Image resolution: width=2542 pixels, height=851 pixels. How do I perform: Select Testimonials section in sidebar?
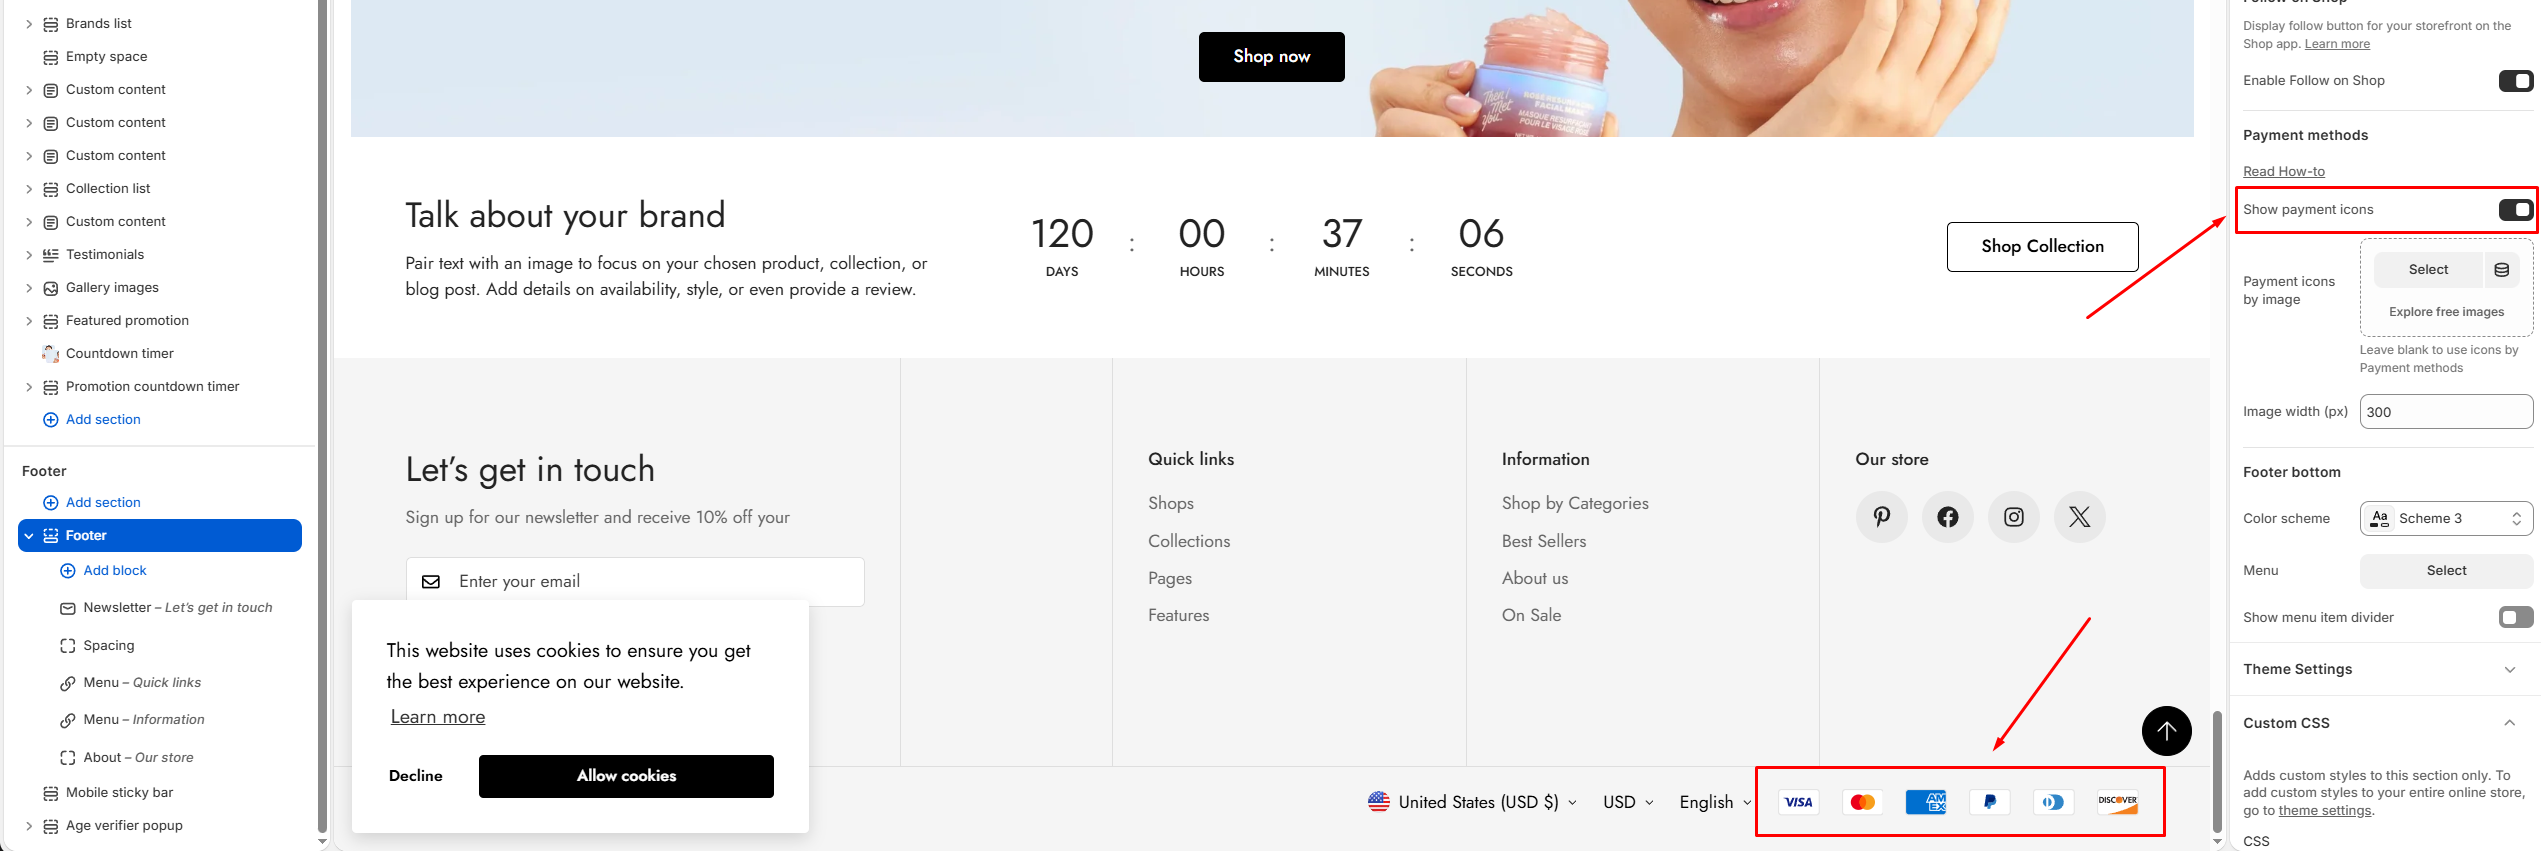click(x=105, y=255)
